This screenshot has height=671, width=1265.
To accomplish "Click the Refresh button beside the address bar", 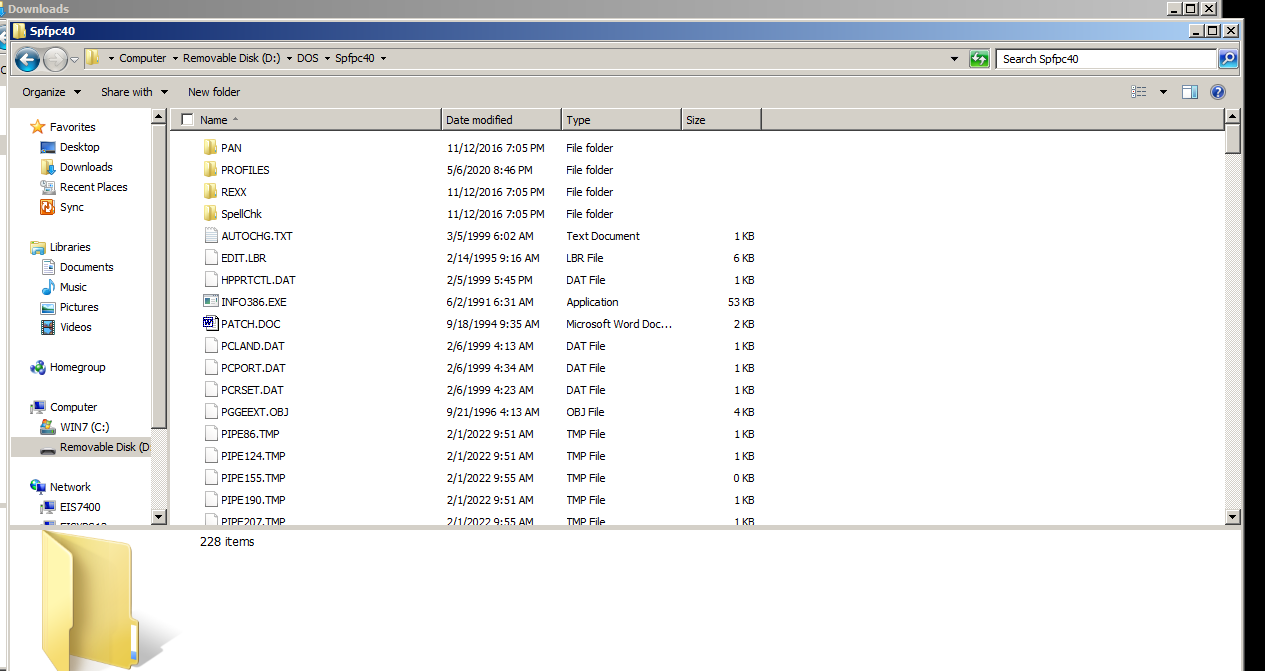I will pos(979,59).
